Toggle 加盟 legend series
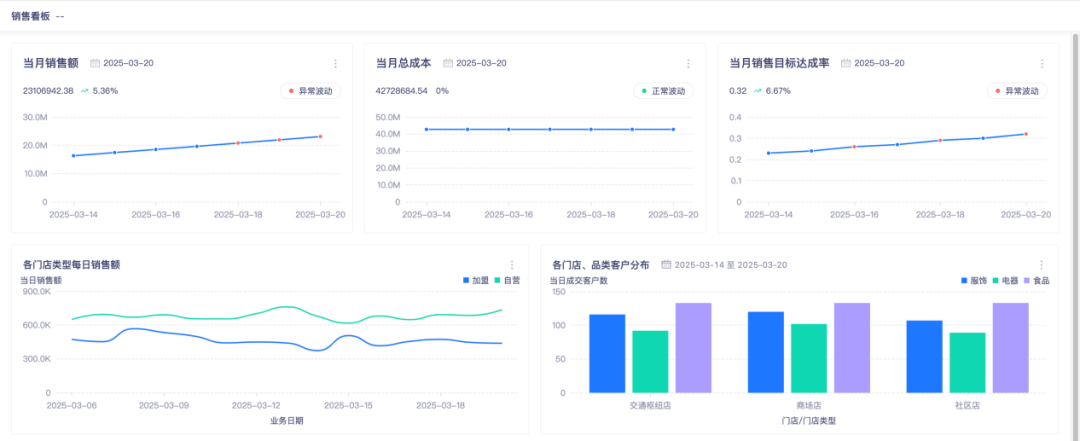1080x441 pixels. (x=475, y=281)
